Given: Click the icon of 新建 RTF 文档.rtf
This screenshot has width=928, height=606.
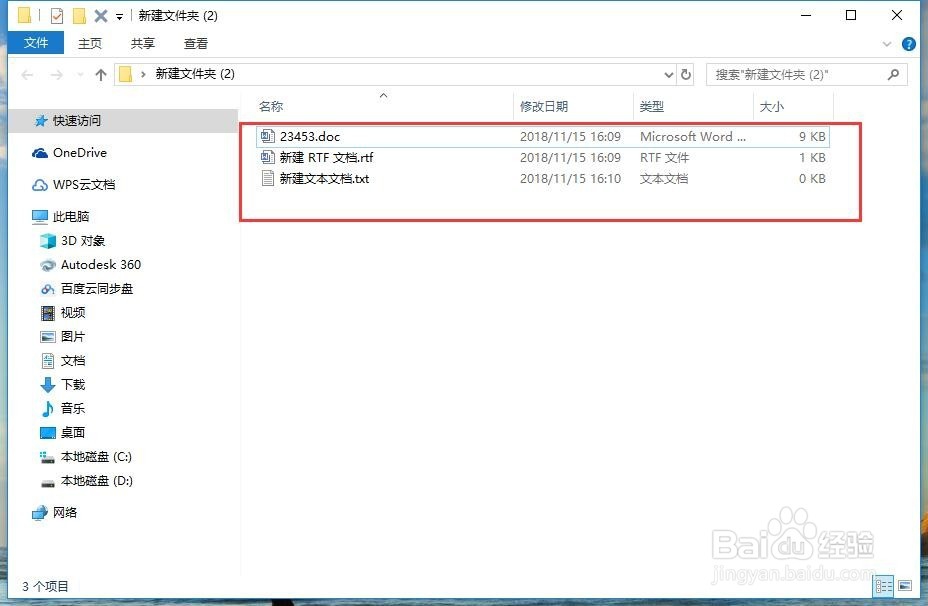Looking at the screenshot, I should [268, 157].
